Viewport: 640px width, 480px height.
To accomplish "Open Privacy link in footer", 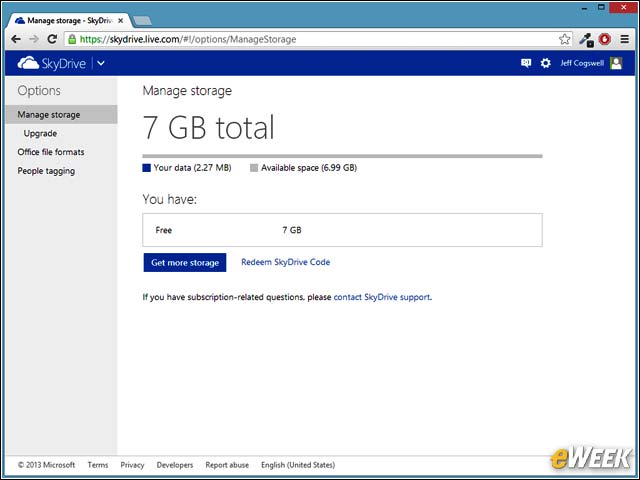I will pos(132,465).
